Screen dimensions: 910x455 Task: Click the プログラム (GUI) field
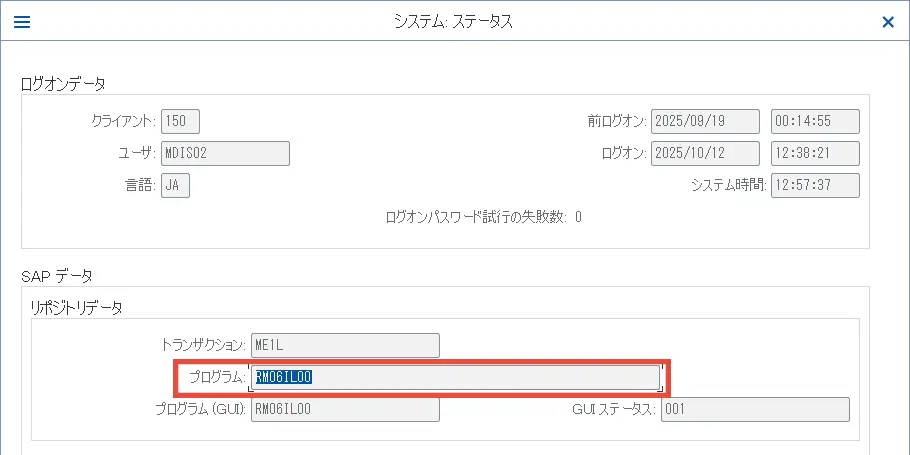click(x=345, y=409)
